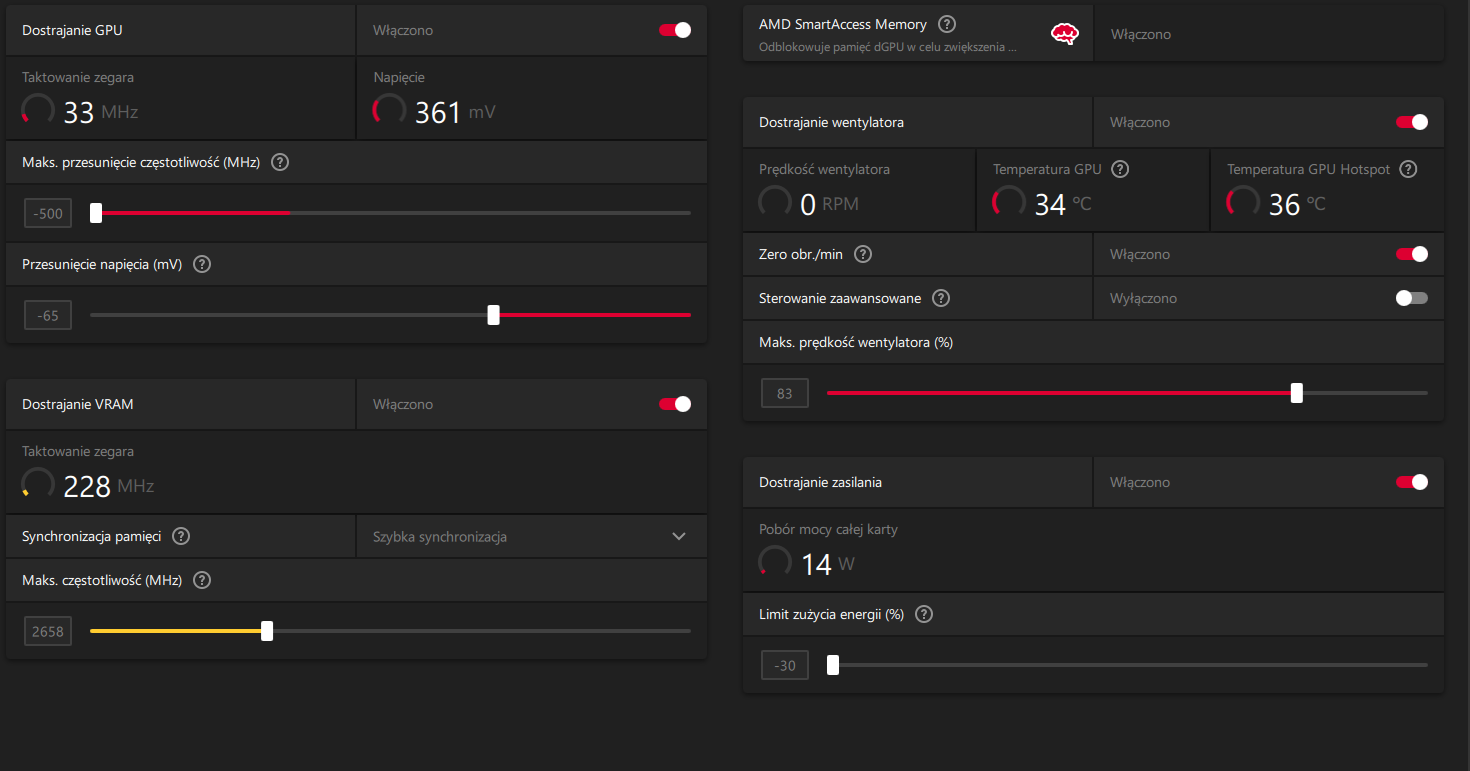Open help for Limit zużycia energii (%)

(924, 614)
